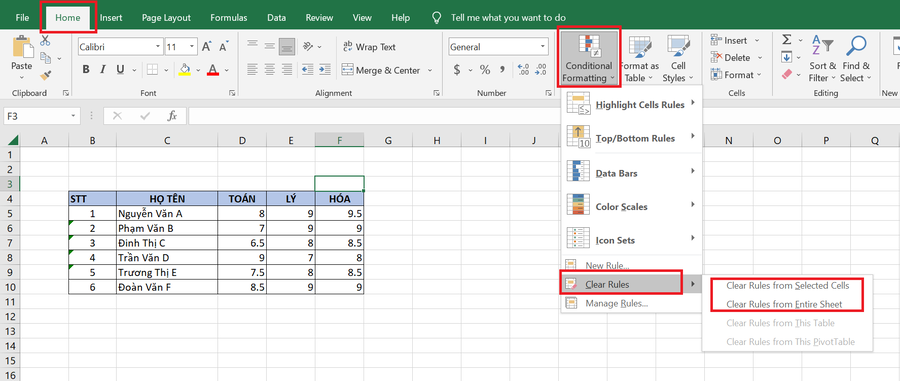Switch to the Page Layout tab
This screenshot has width=900, height=381.
(x=166, y=18)
